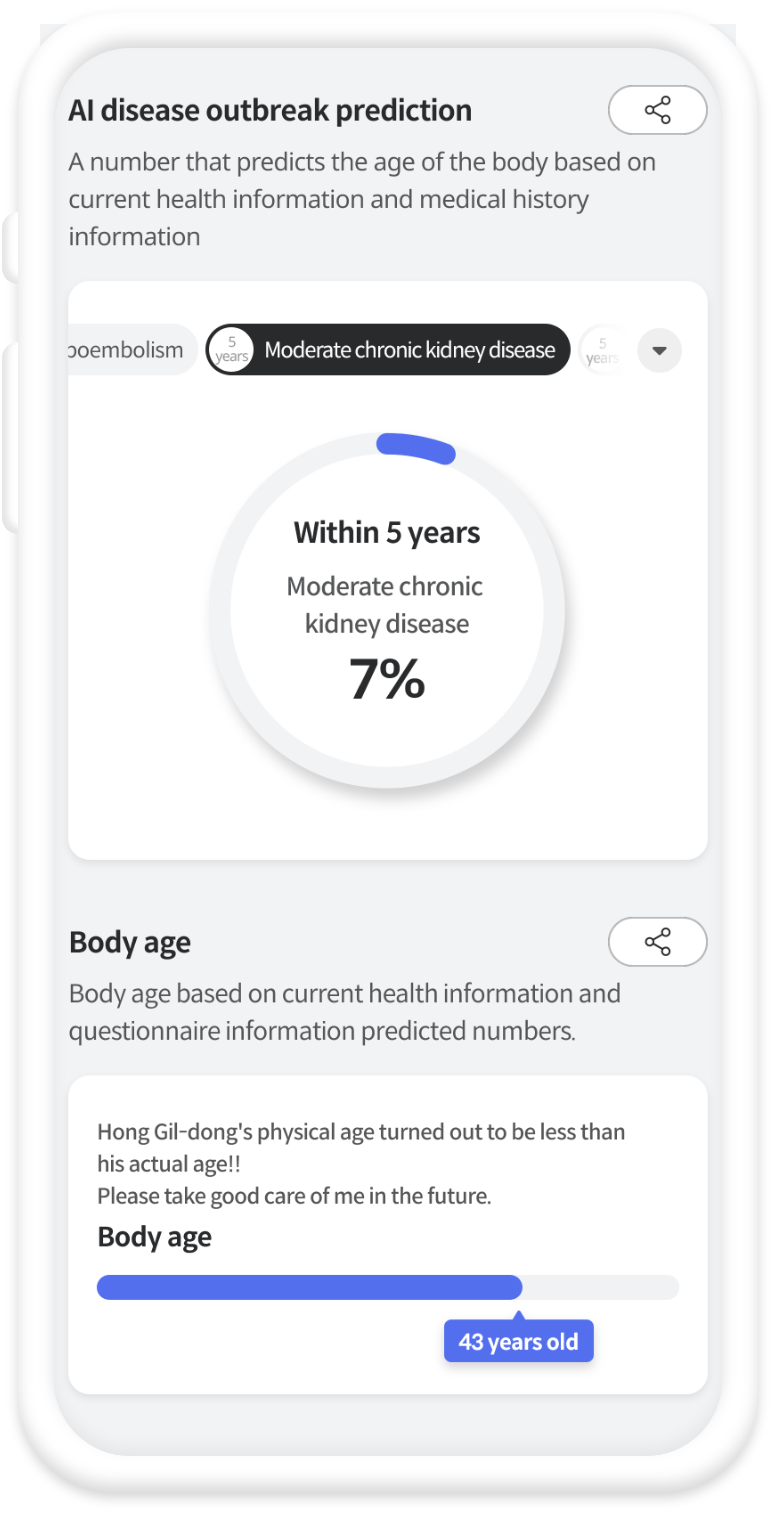Switch to the thromboembolism tab
Screen dimensions: 776x1516
tap(132, 350)
